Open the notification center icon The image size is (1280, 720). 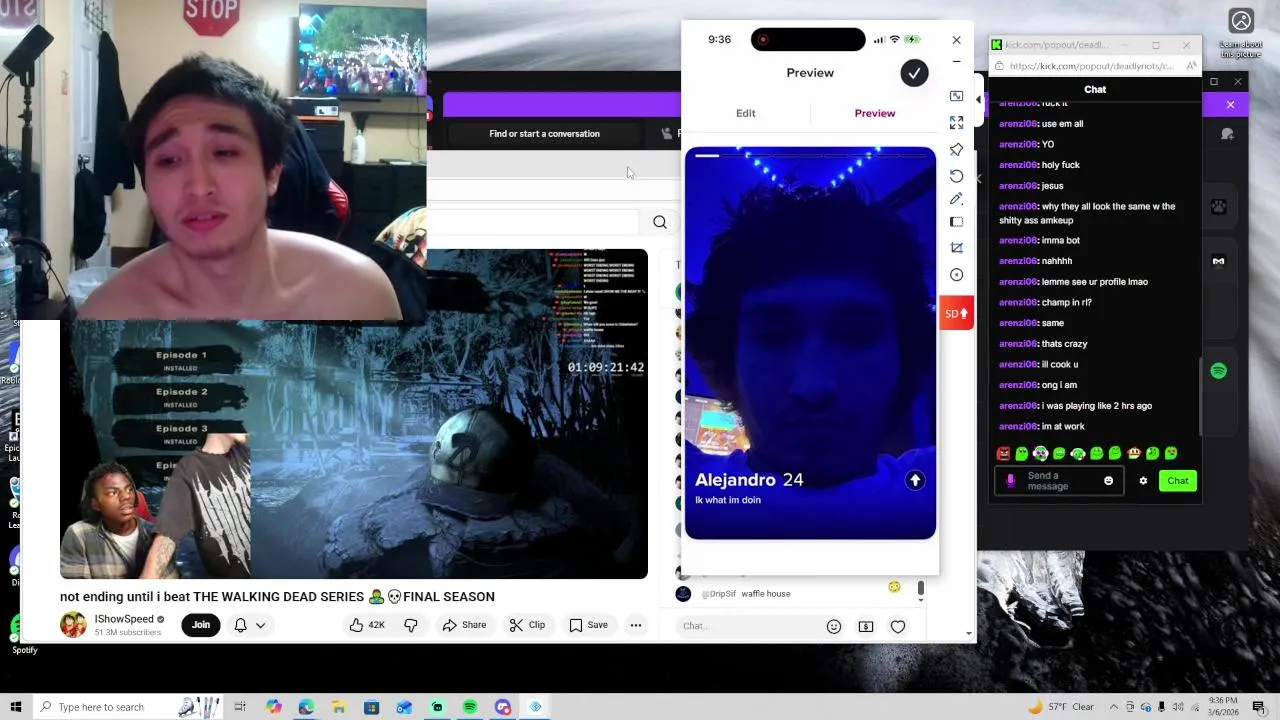click(x=1259, y=707)
